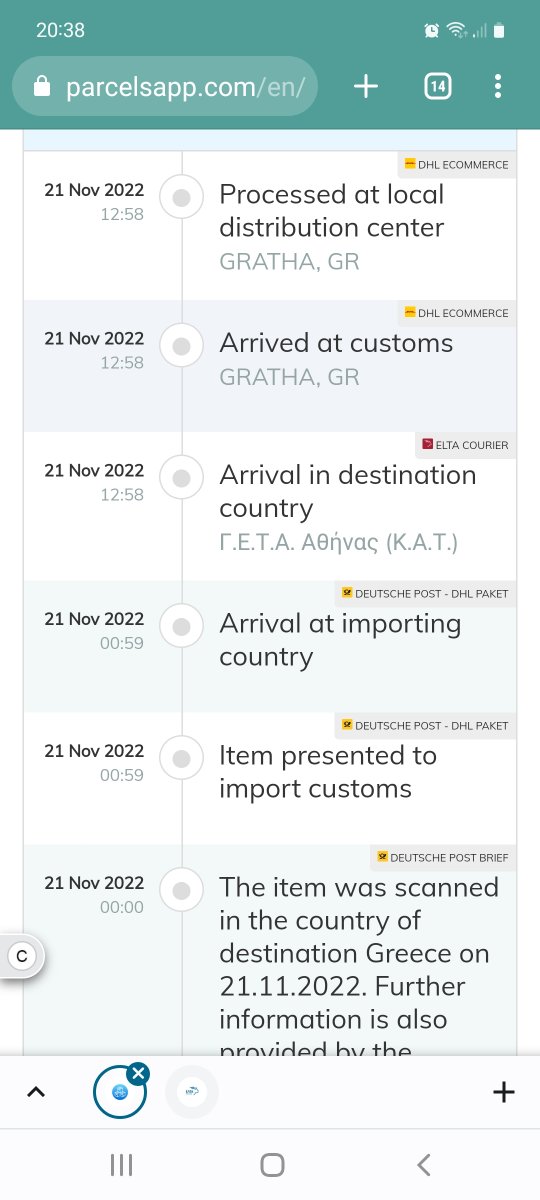Switch to the second tab thumbnail

(192, 1092)
